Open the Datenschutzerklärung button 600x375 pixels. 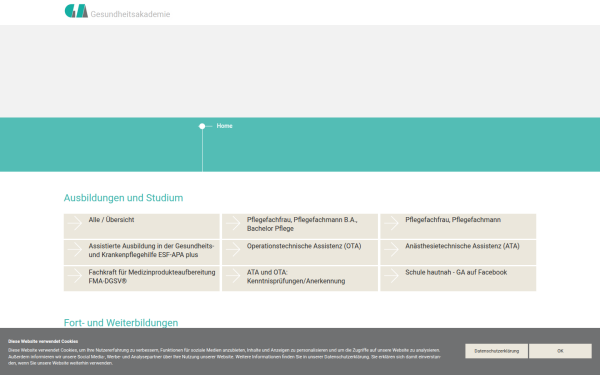tap(496, 351)
